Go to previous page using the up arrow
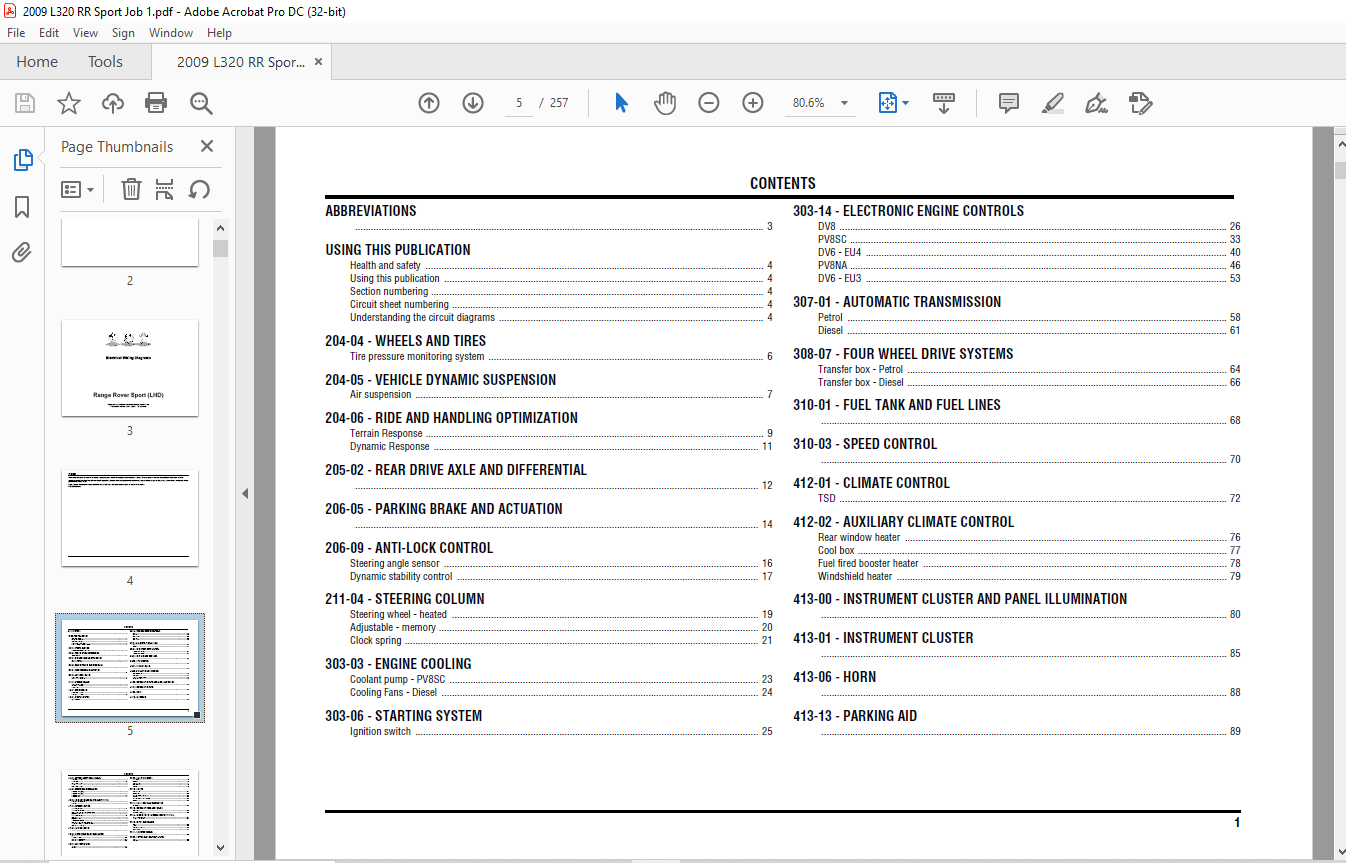The image size is (1346, 863). [x=429, y=103]
